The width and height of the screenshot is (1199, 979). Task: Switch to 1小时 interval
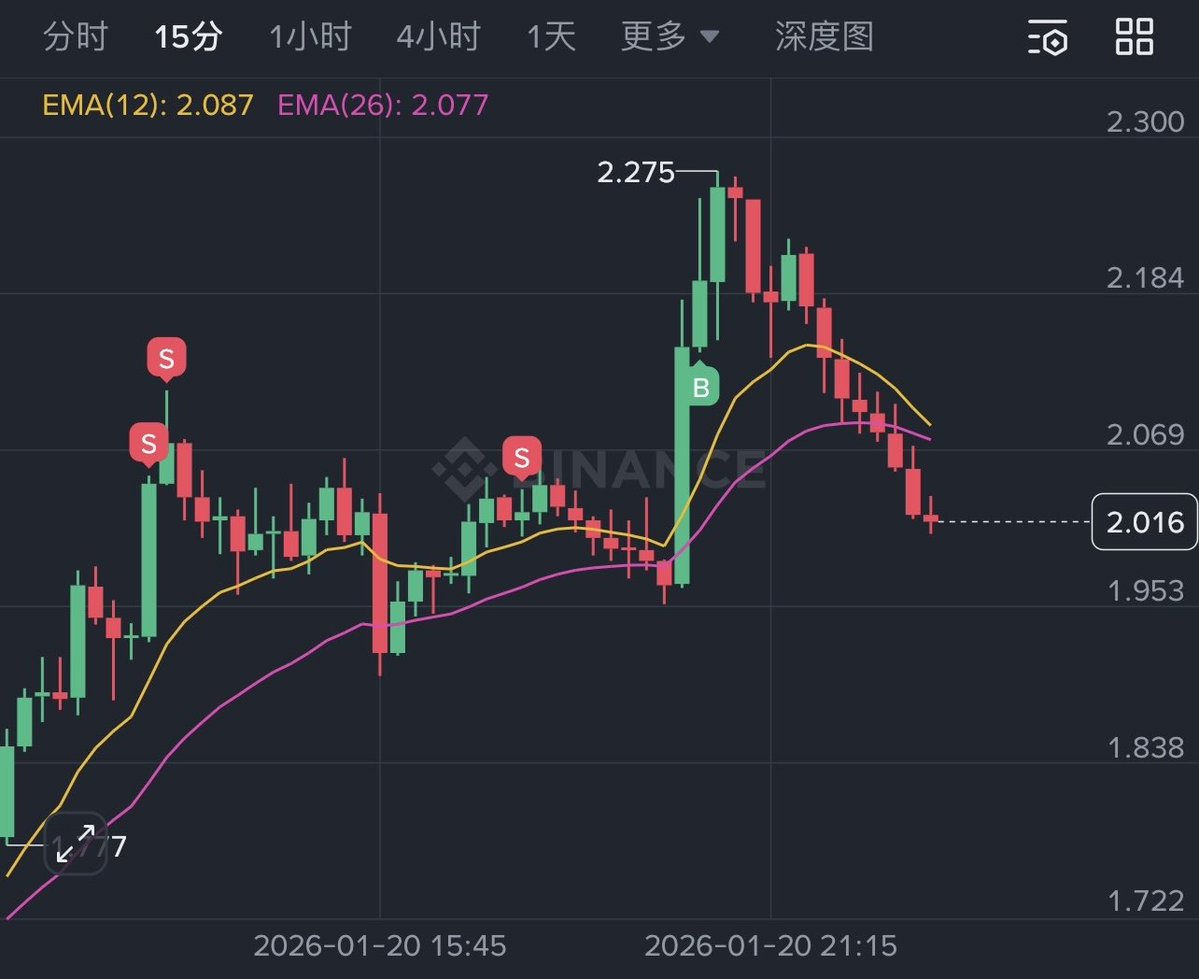pos(310,37)
